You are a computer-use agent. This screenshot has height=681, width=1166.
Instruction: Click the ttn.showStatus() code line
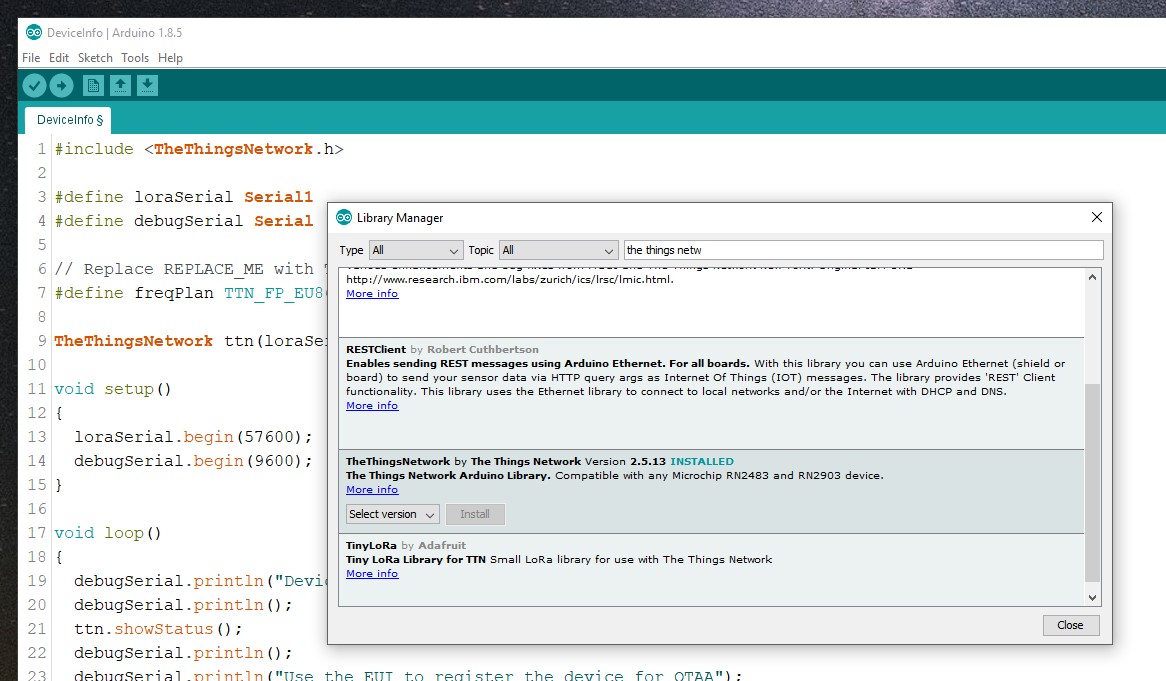tap(158, 628)
